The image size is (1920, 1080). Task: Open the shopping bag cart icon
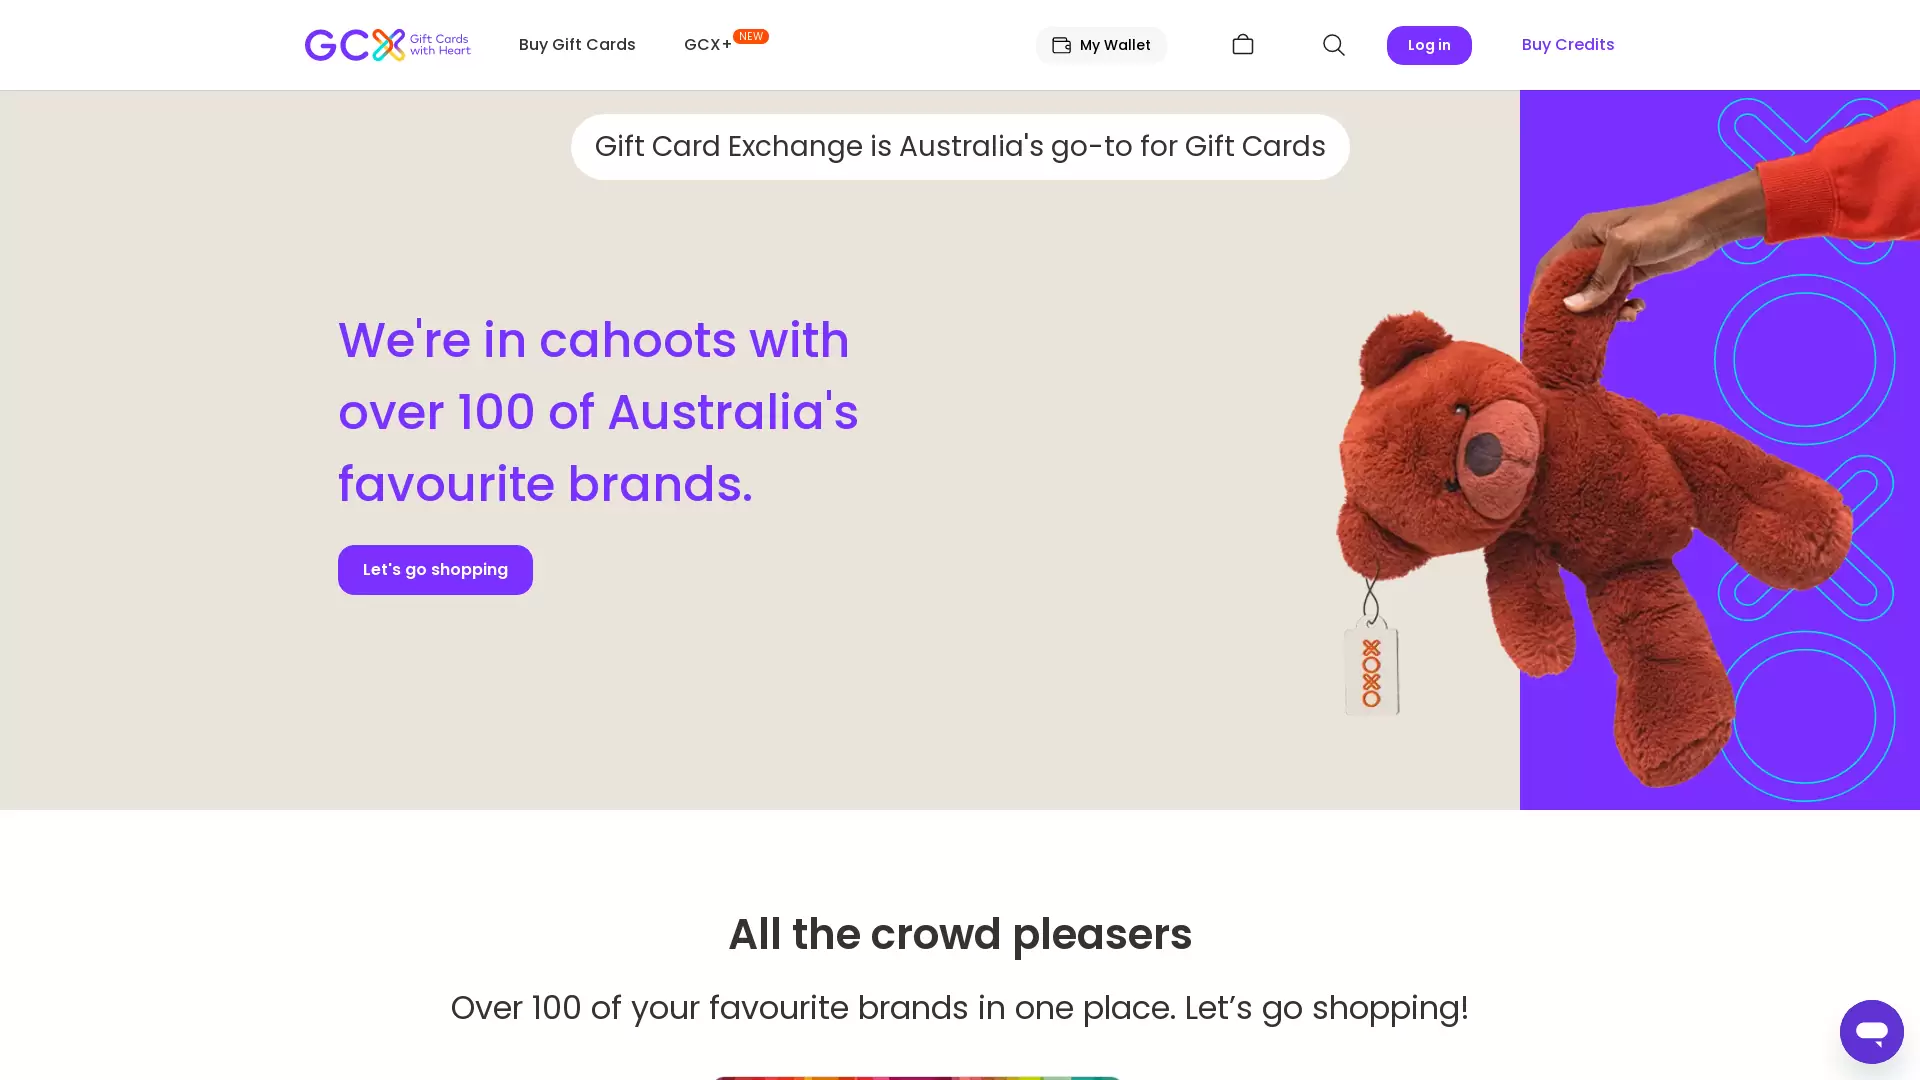pos(1243,45)
